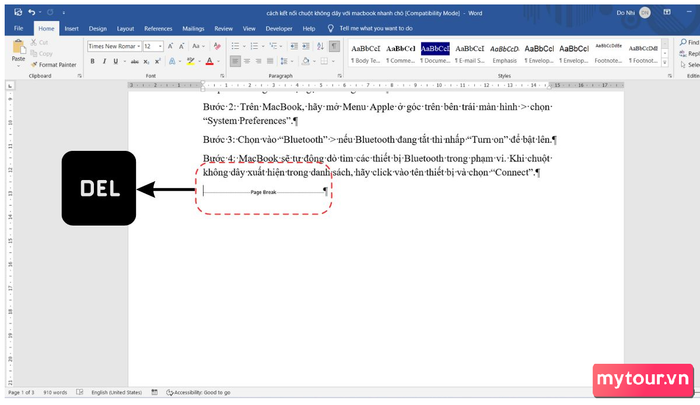Apply paragraph shading fill color
The width and height of the screenshot is (700, 405).
point(305,61)
